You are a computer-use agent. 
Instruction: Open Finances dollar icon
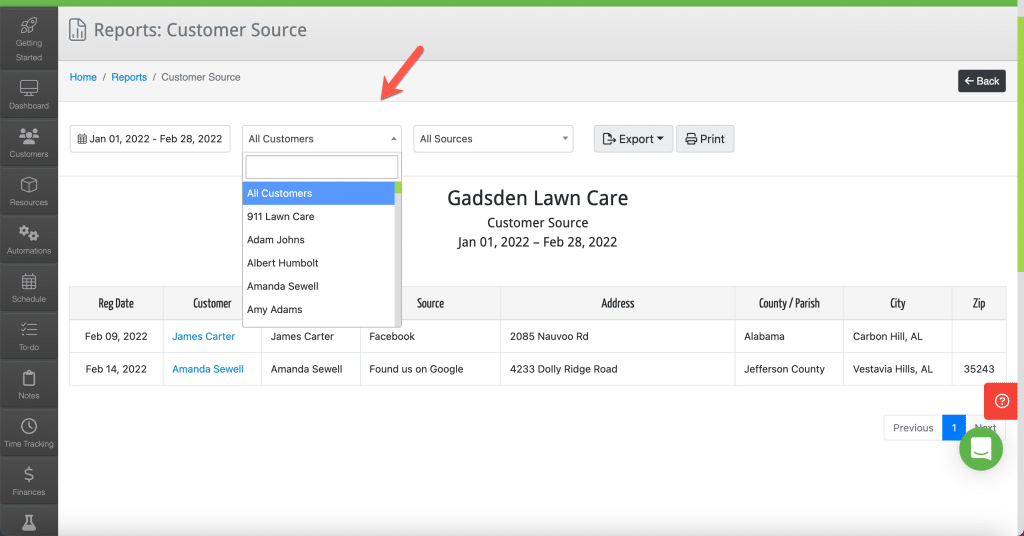(29, 475)
